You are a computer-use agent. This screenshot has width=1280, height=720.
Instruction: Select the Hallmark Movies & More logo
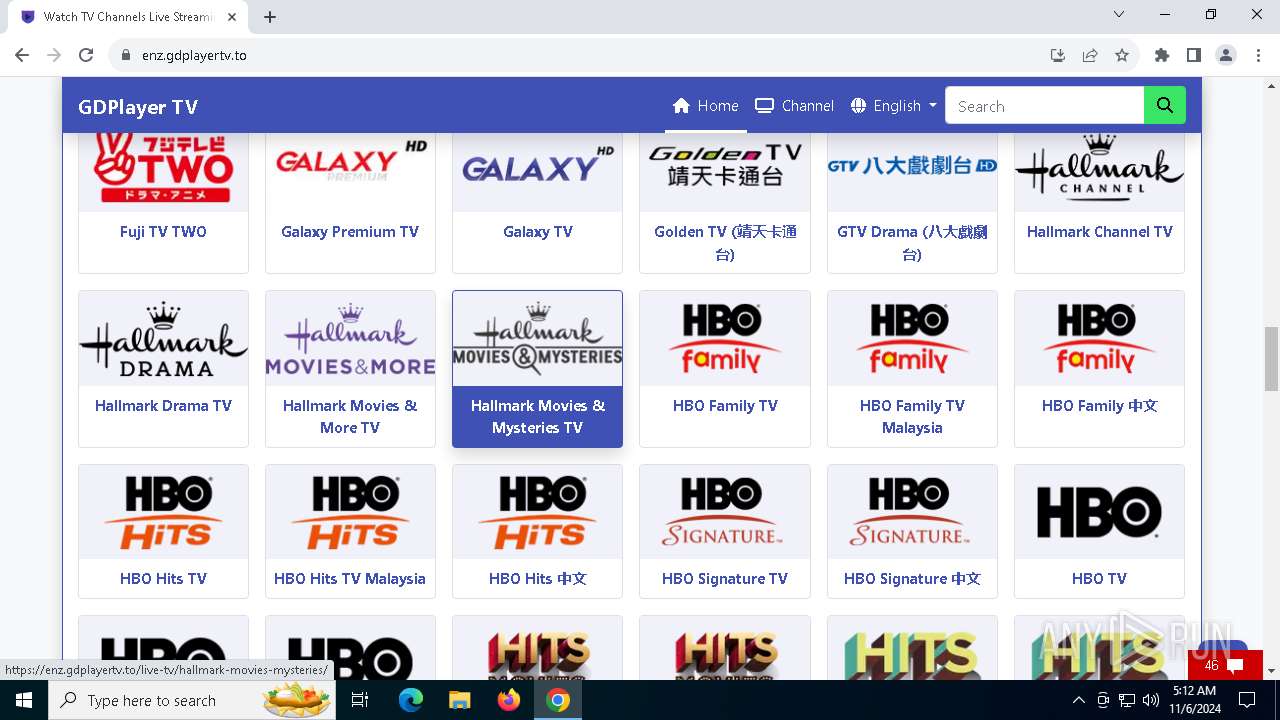(350, 338)
